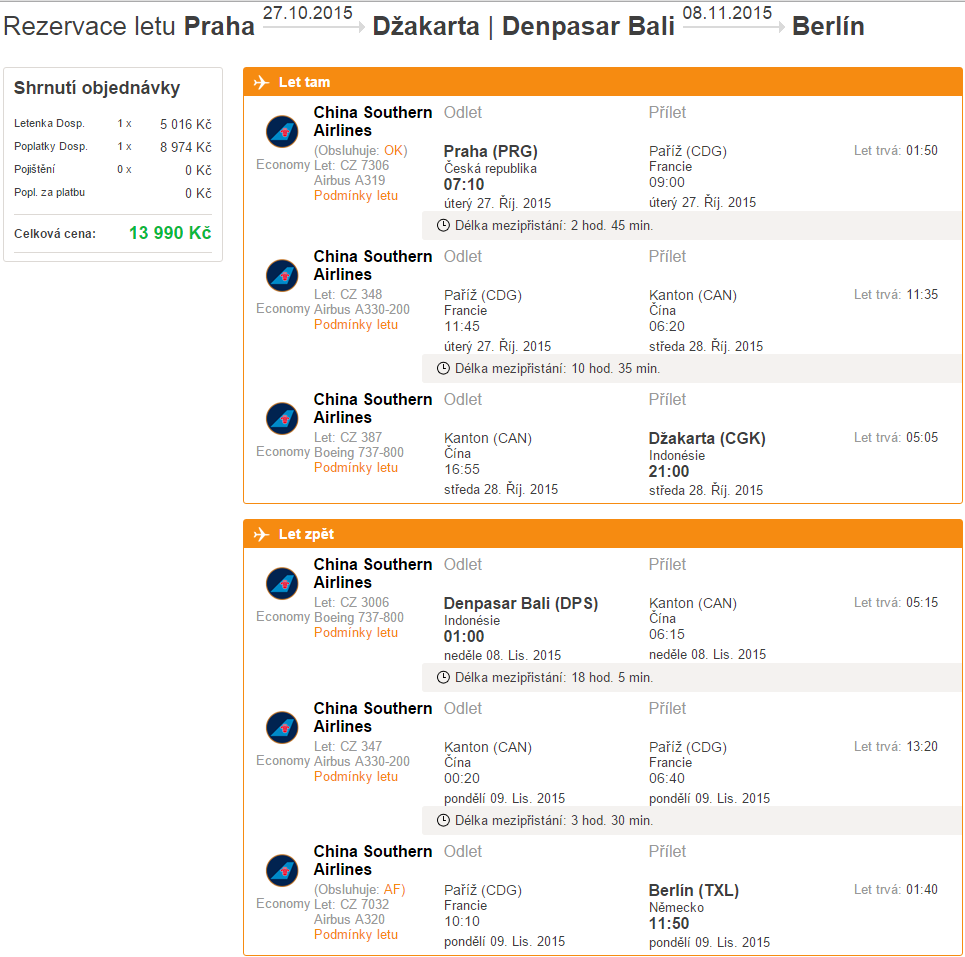This screenshot has width=965, height=957.
Task: Click arrival airport 'Džakarta (CGK)'
Action: coord(707,439)
